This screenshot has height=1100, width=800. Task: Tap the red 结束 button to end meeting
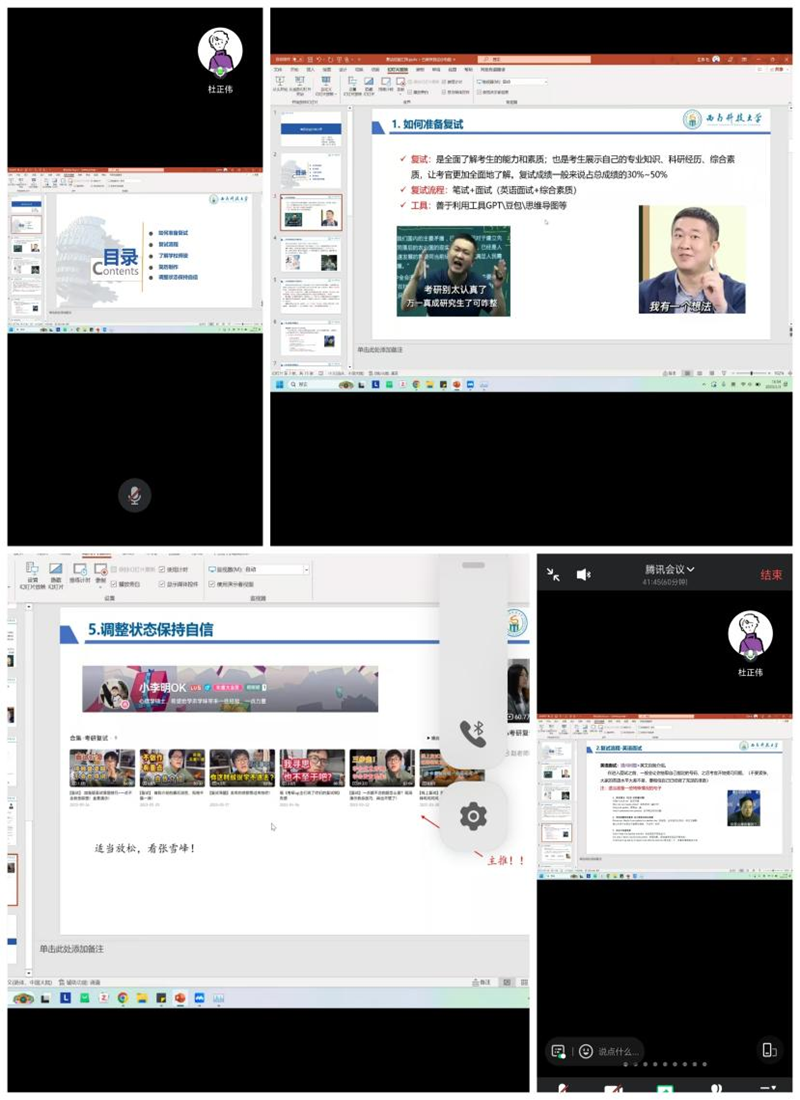pos(770,575)
